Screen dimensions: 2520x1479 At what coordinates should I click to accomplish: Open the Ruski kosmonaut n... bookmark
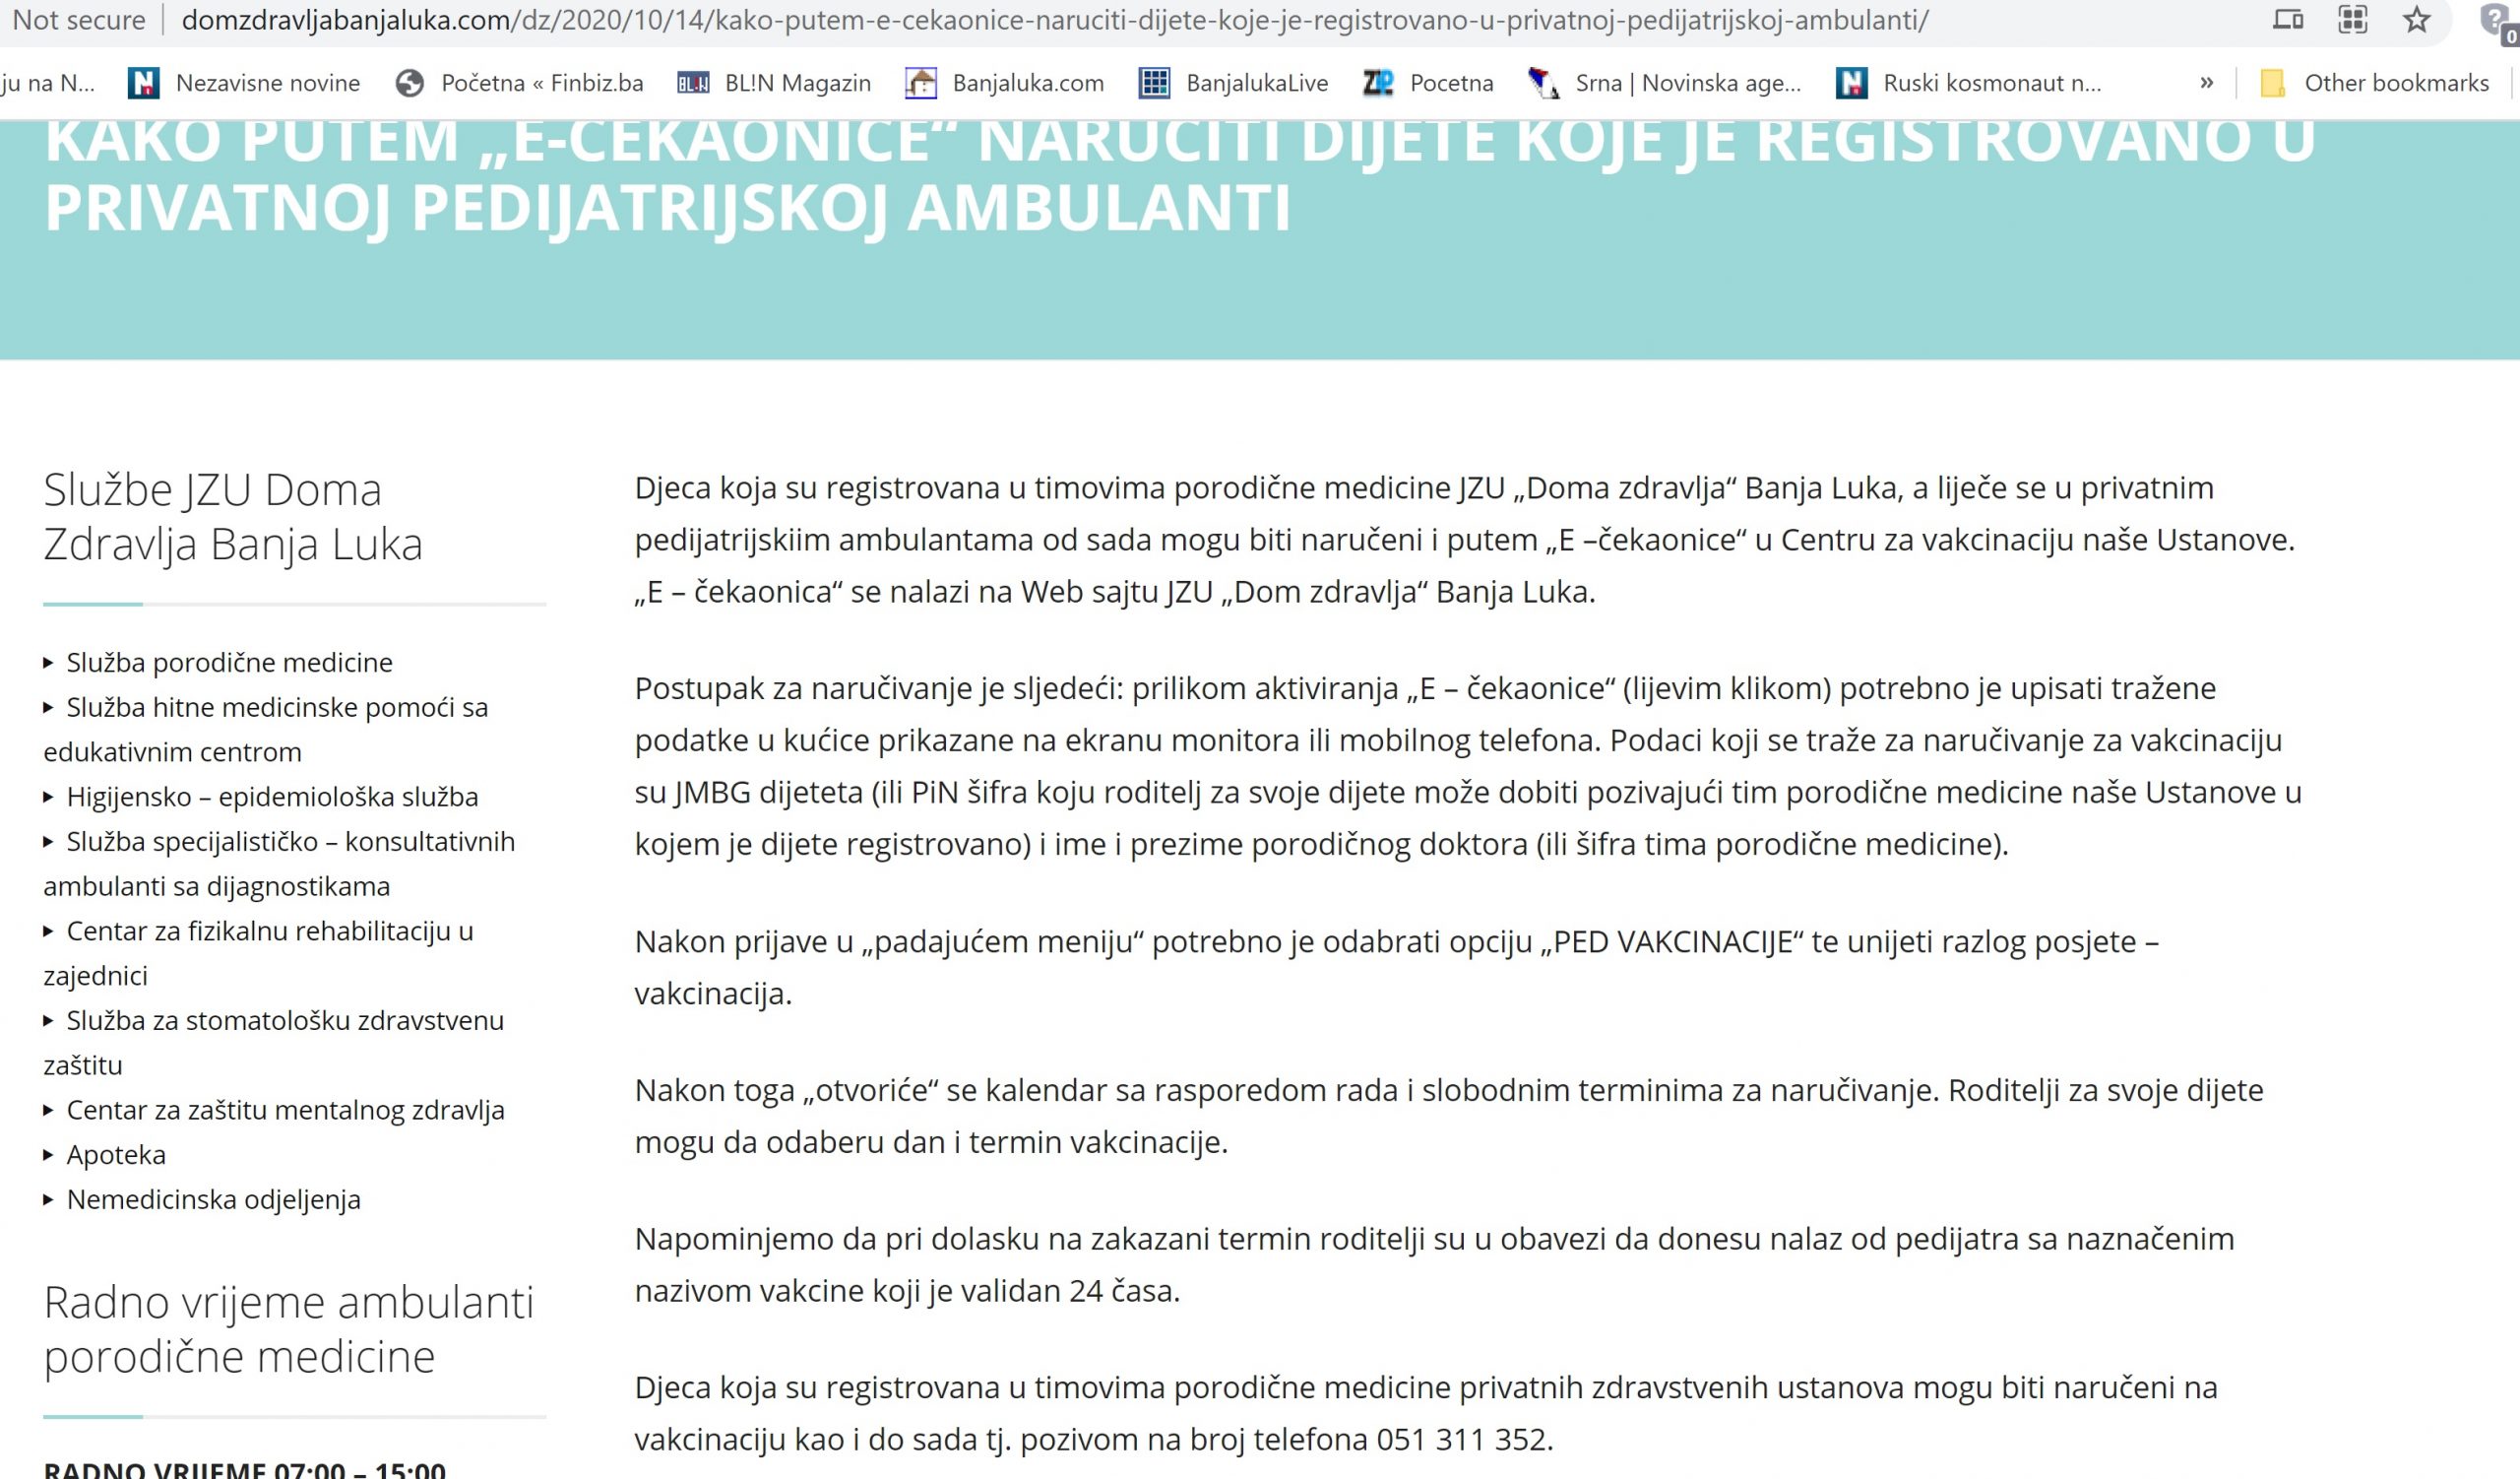click(x=1968, y=83)
